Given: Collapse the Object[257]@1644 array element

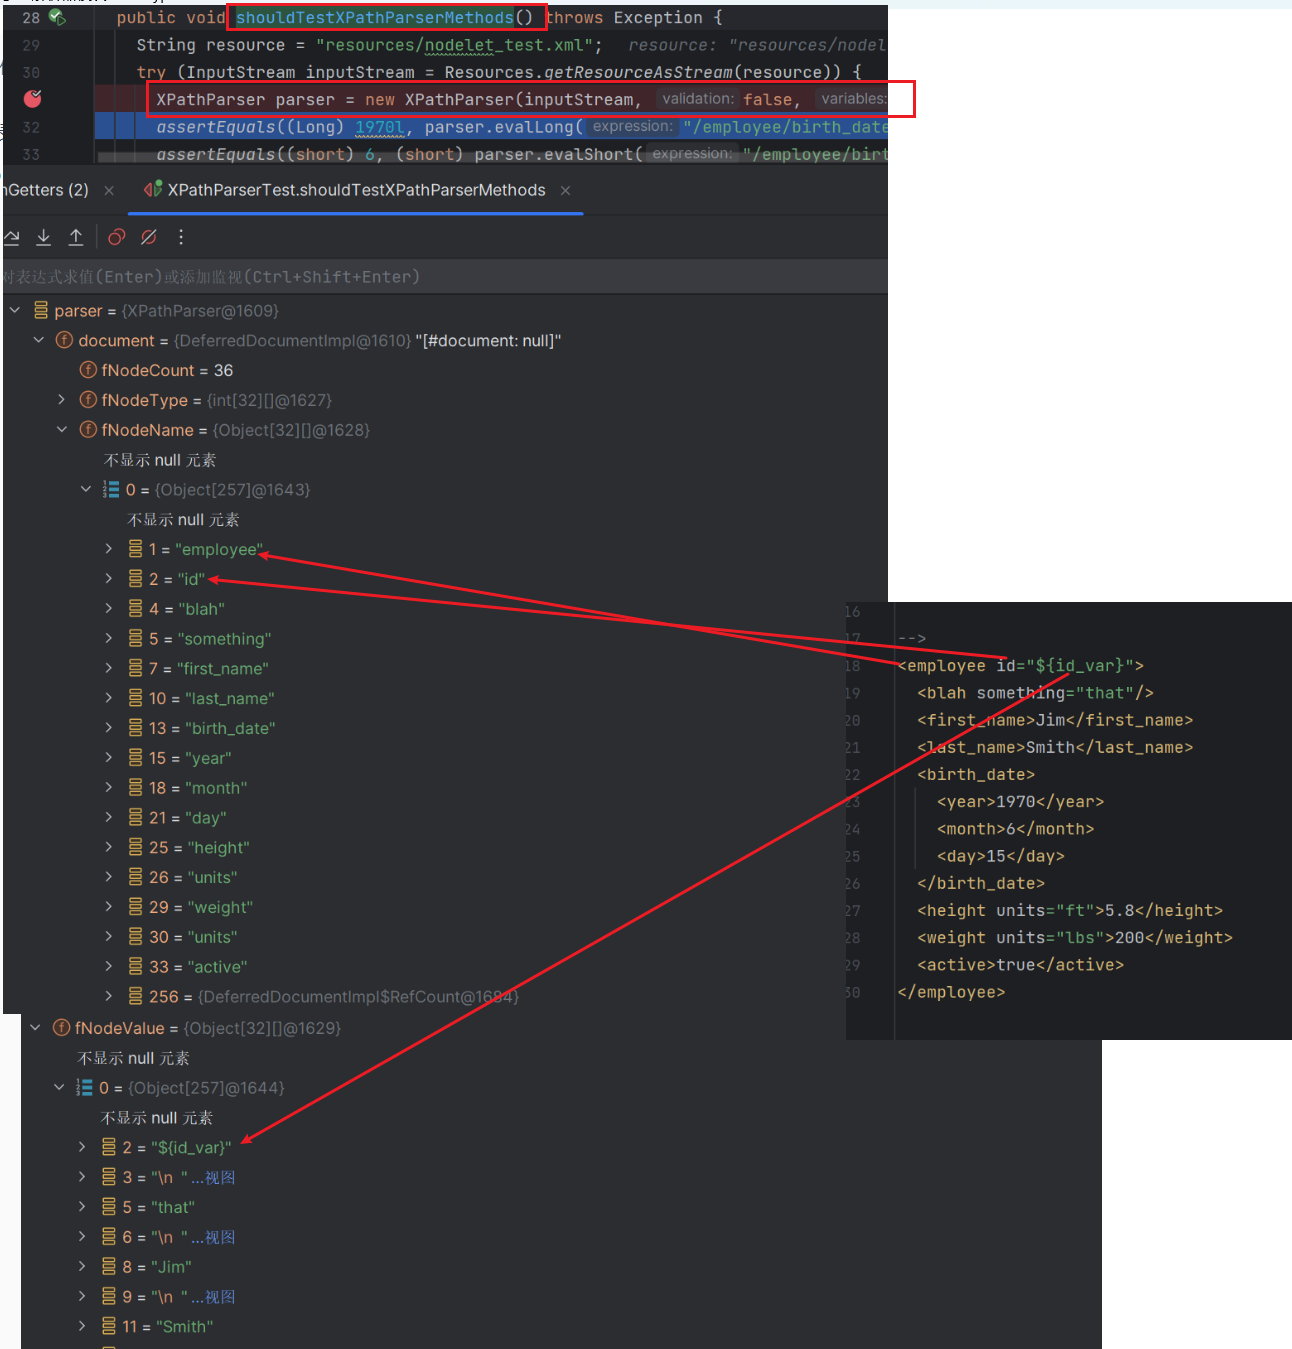Looking at the screenshot, I should (x=58, y=1087).
